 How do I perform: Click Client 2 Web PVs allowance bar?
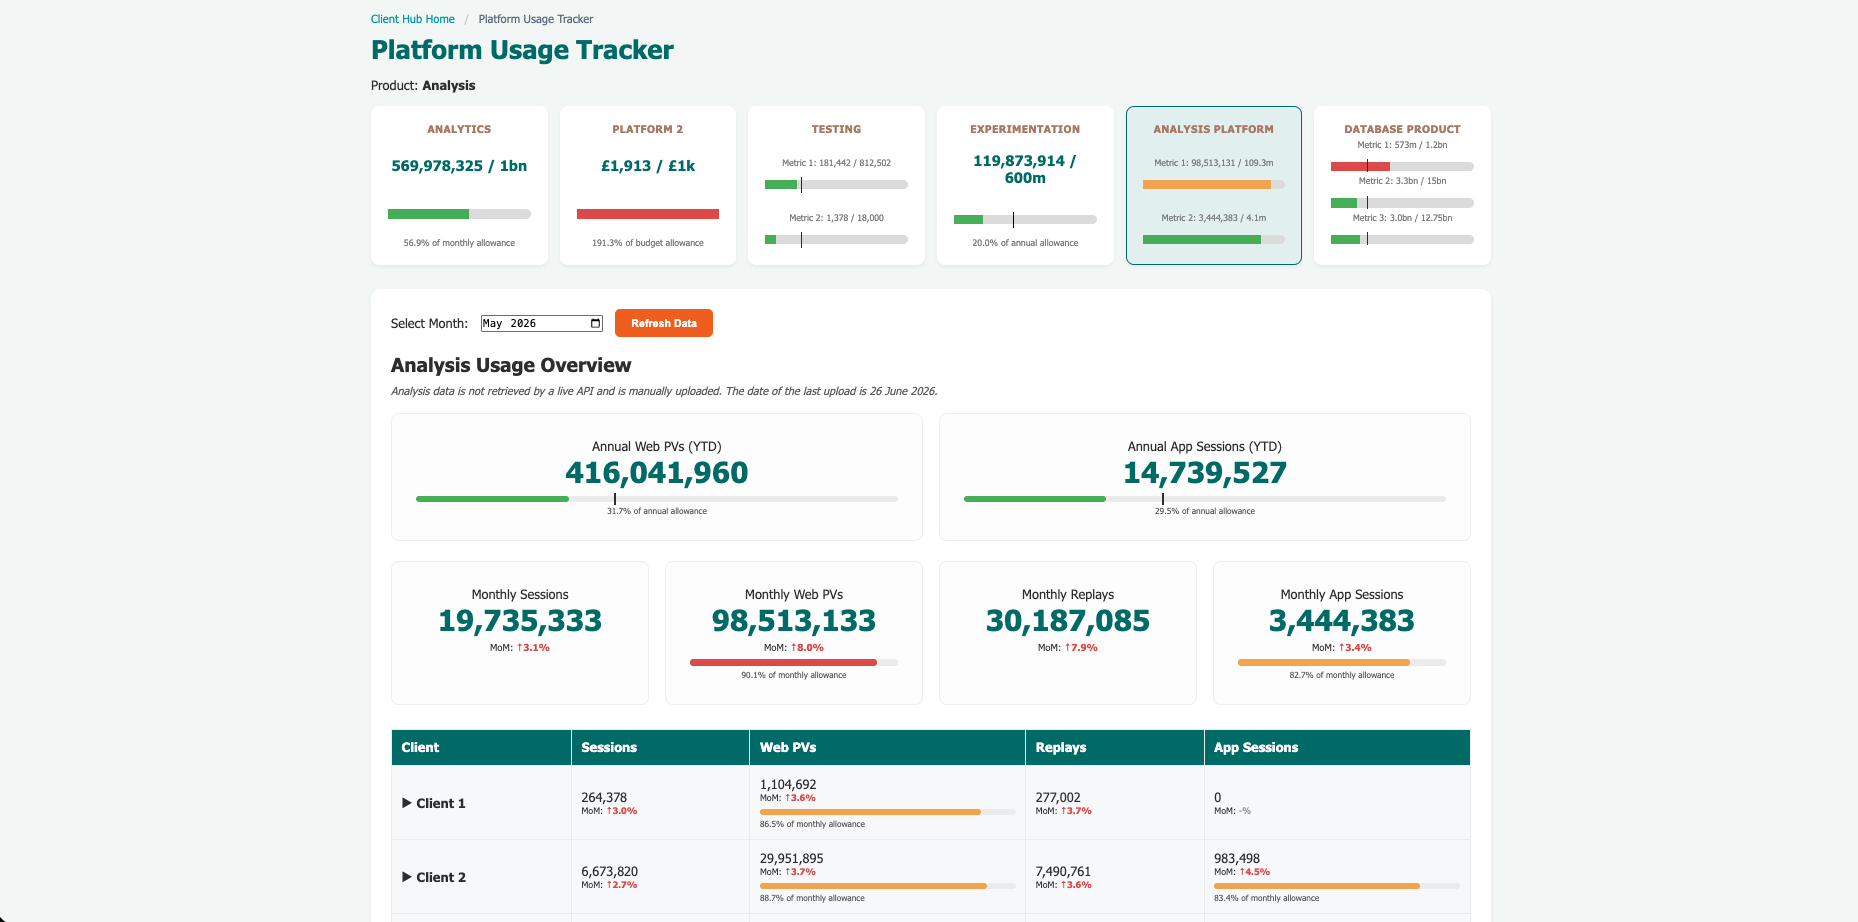pyautogui.click(x=887, y=886)
